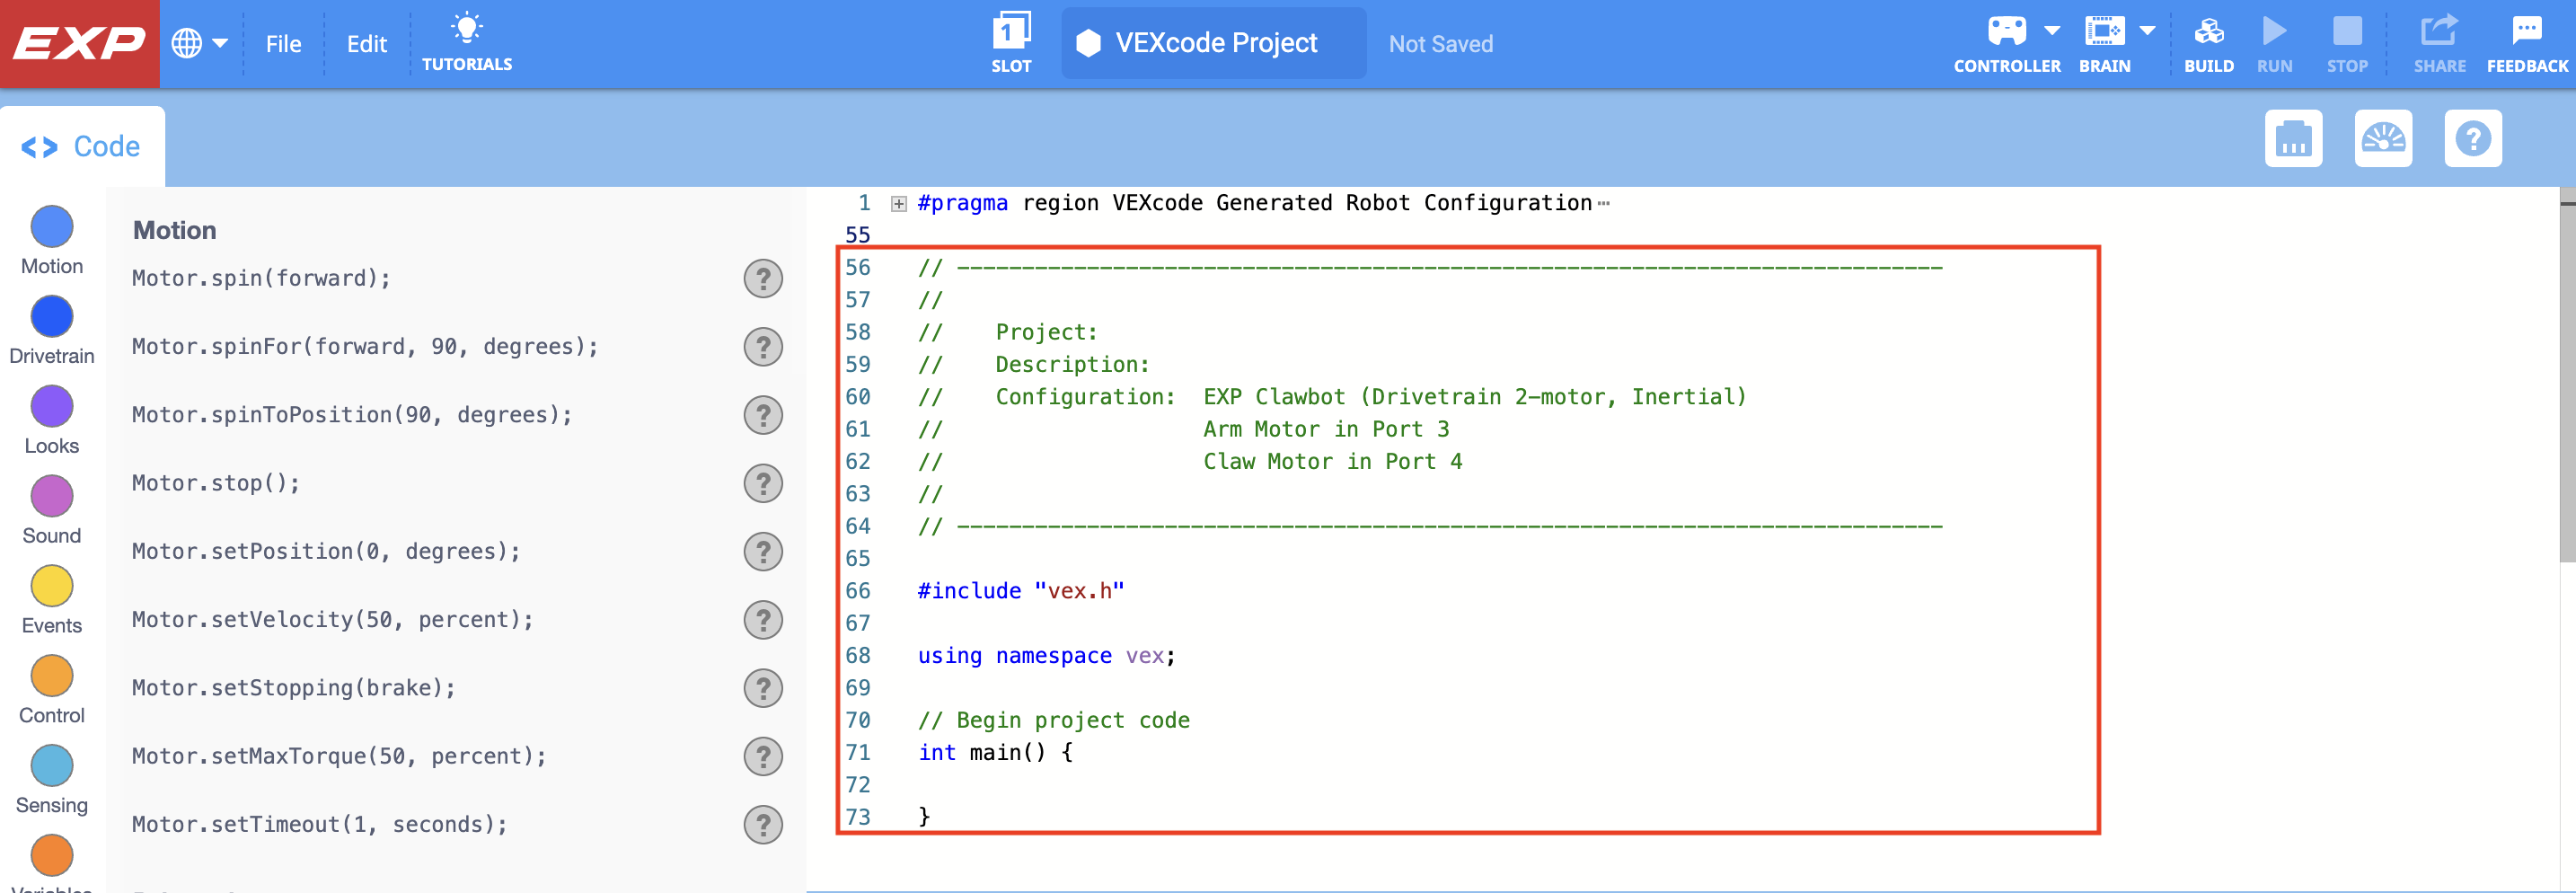Select the Sensing category icon
The image size is (2576, 893).
tap(52, 766)
